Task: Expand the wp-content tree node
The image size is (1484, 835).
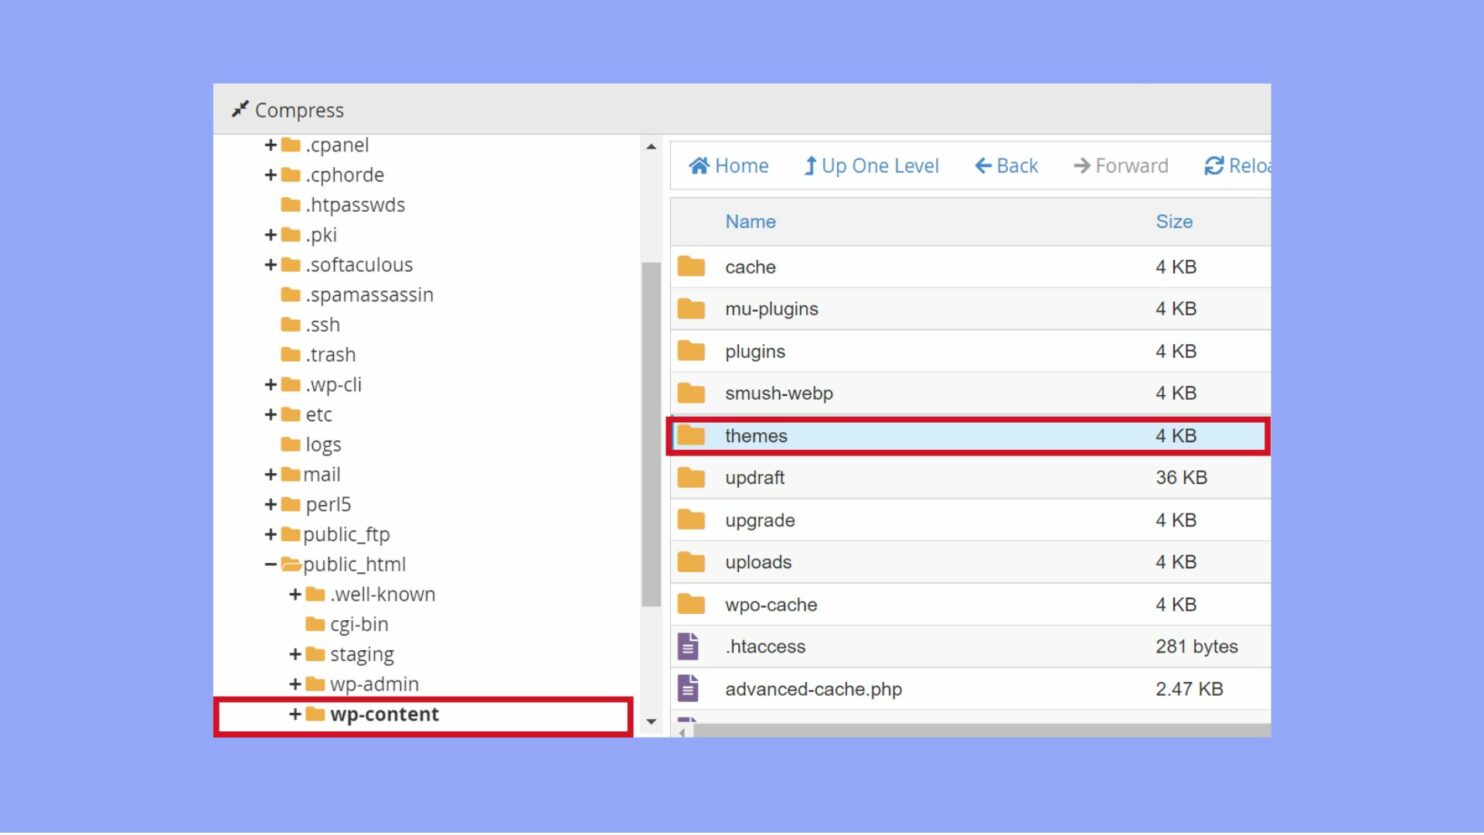Action: (x=294, y=714)
